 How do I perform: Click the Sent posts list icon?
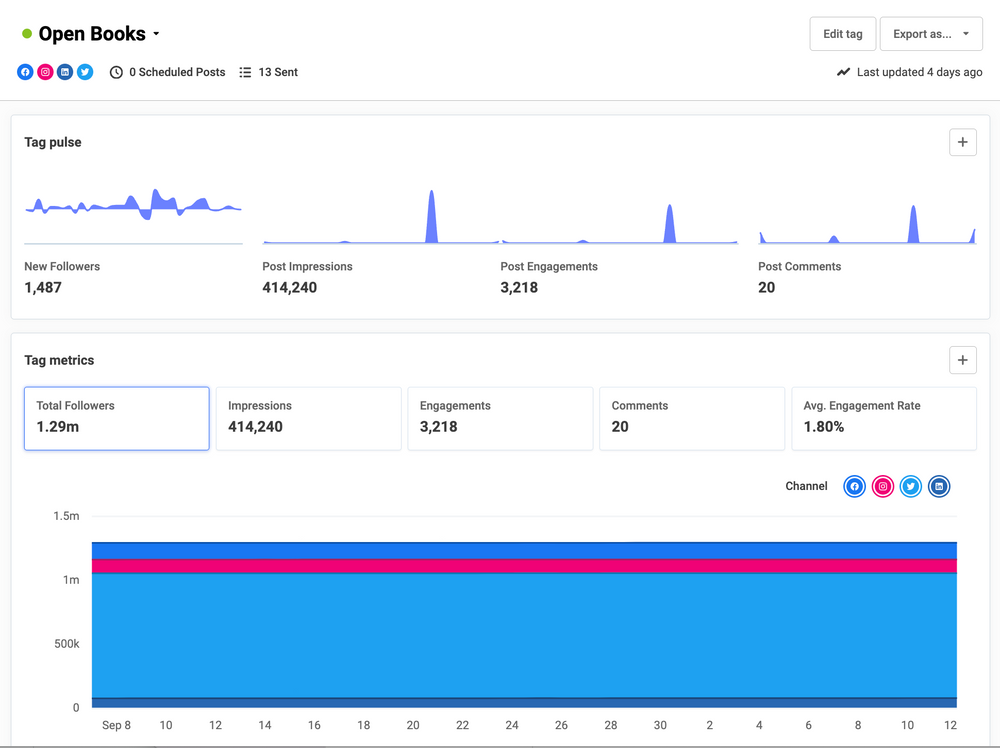244,71
